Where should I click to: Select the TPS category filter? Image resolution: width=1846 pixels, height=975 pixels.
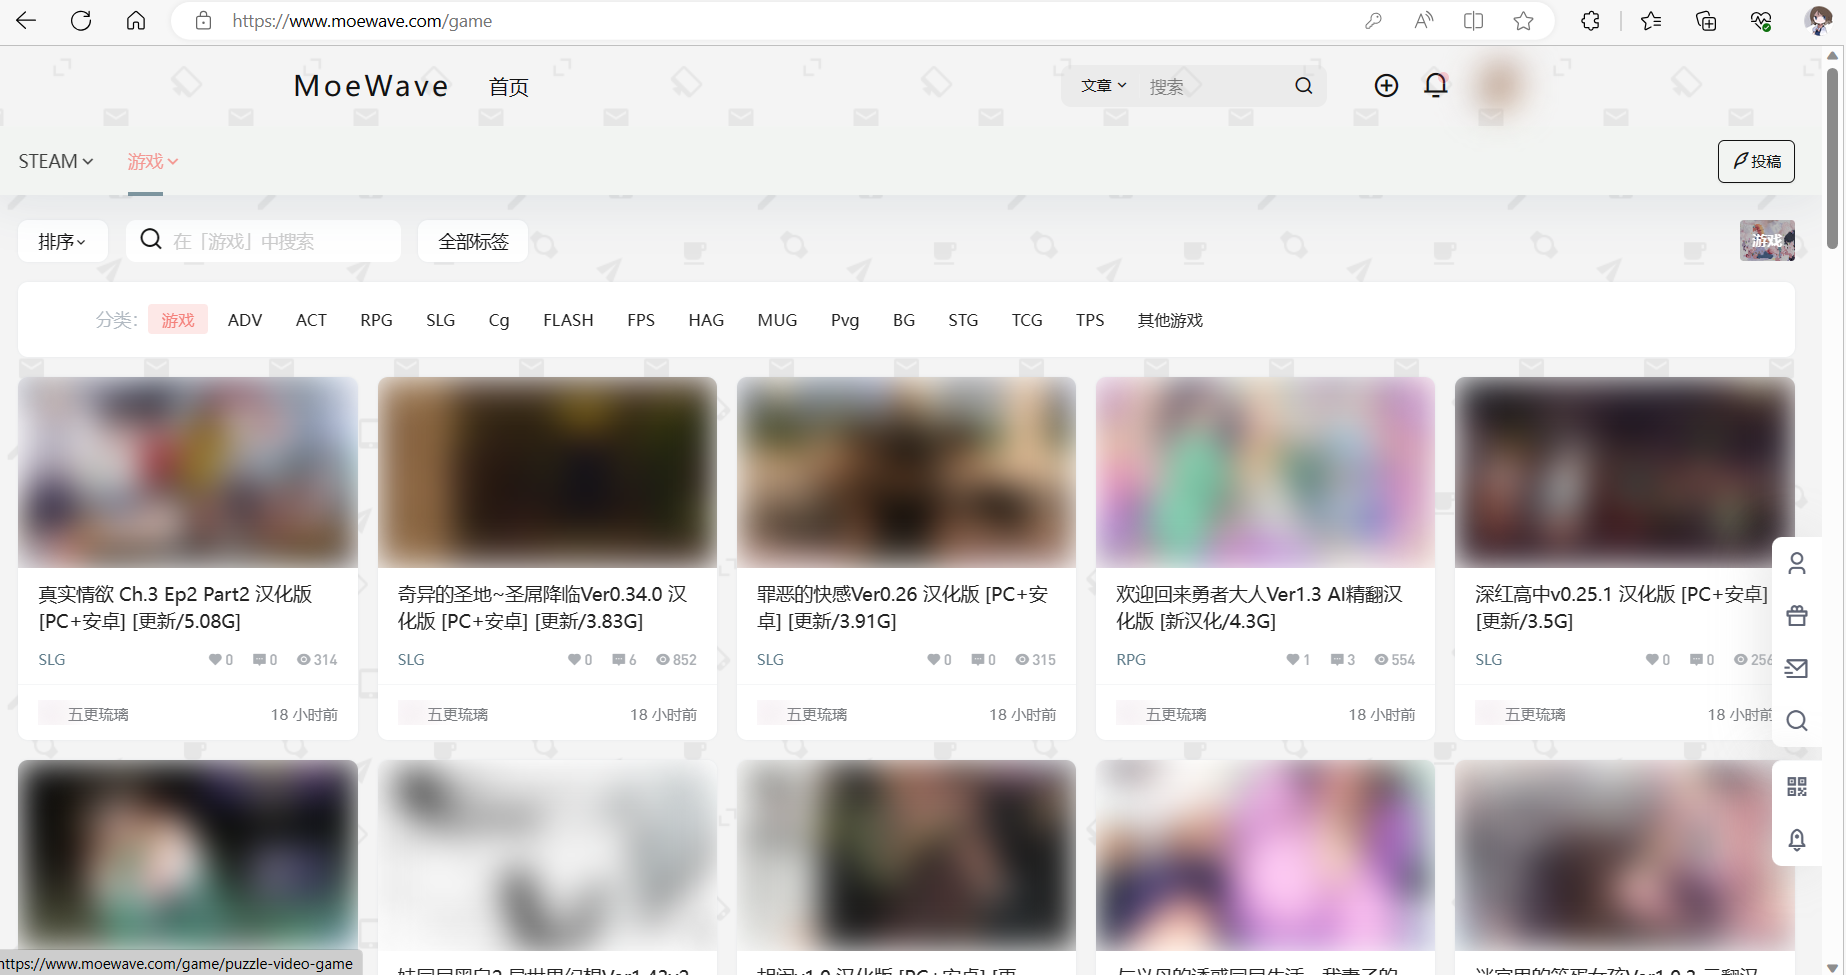point(1090,320)
